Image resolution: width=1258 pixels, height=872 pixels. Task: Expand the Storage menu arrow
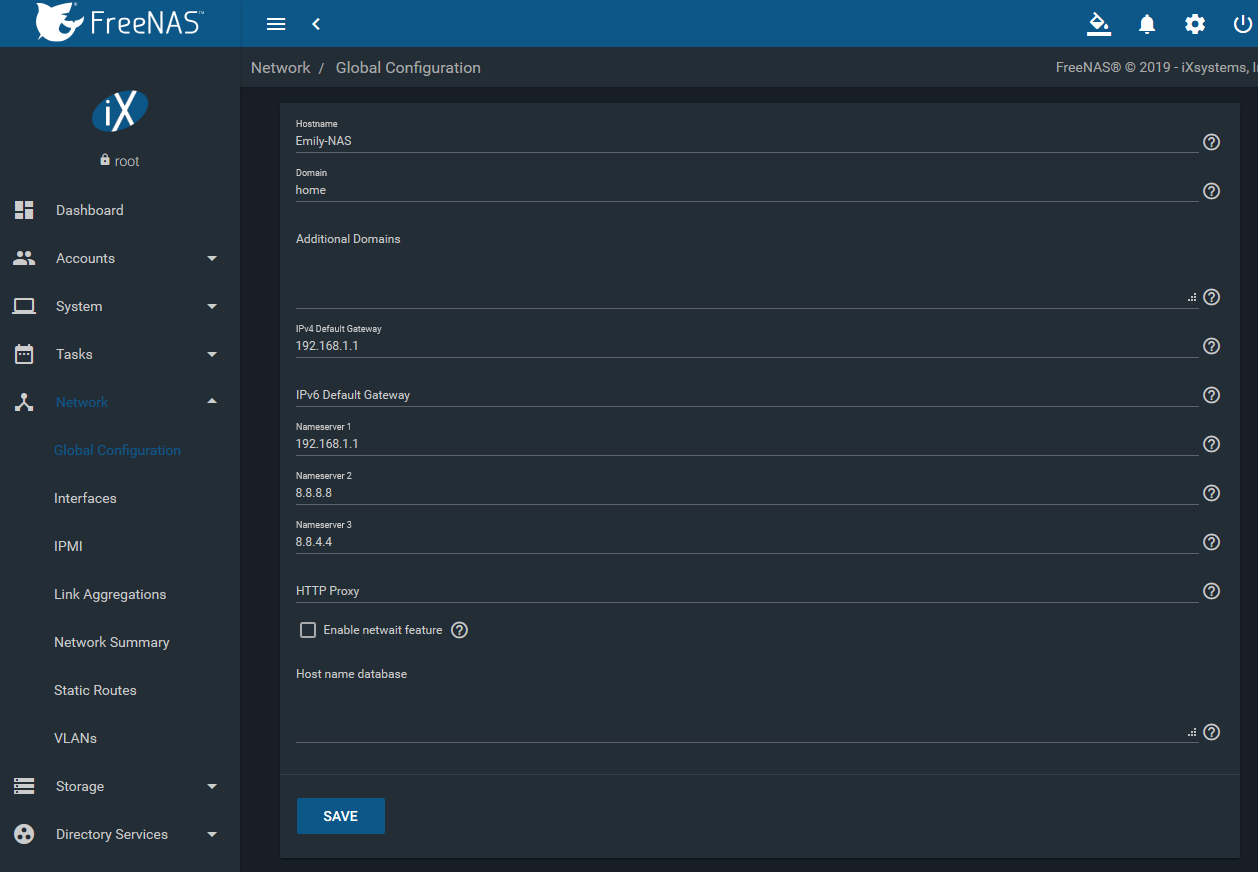click(212, 786)
